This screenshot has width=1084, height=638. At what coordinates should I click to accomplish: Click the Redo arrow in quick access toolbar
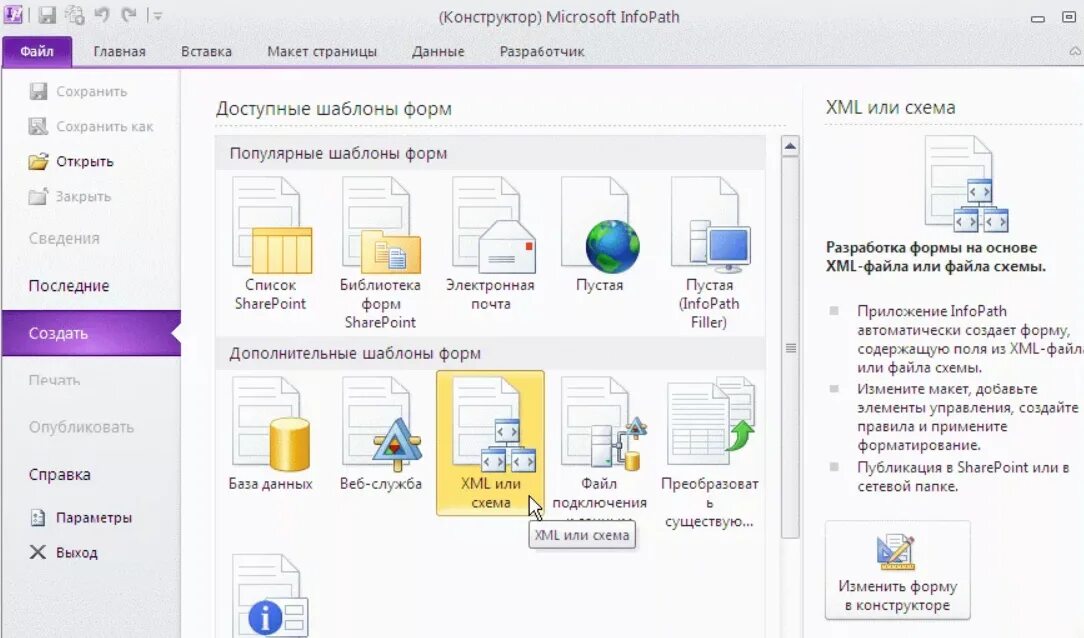click(129, 15)
